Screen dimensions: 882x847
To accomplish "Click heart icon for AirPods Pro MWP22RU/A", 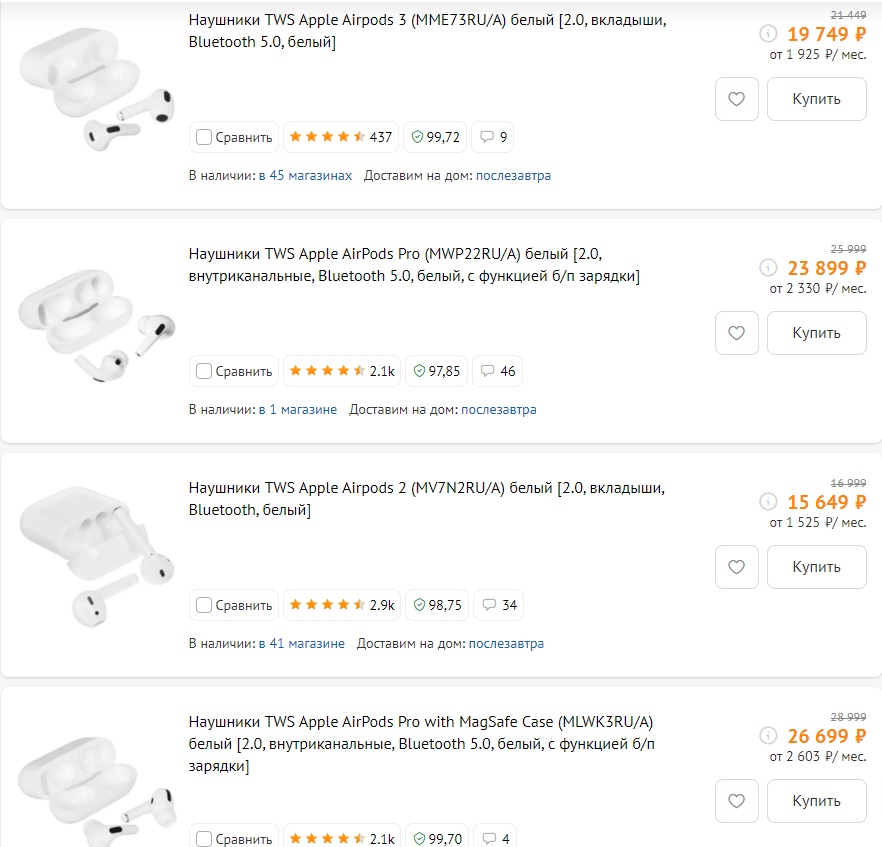I will (x=737, y=333).
